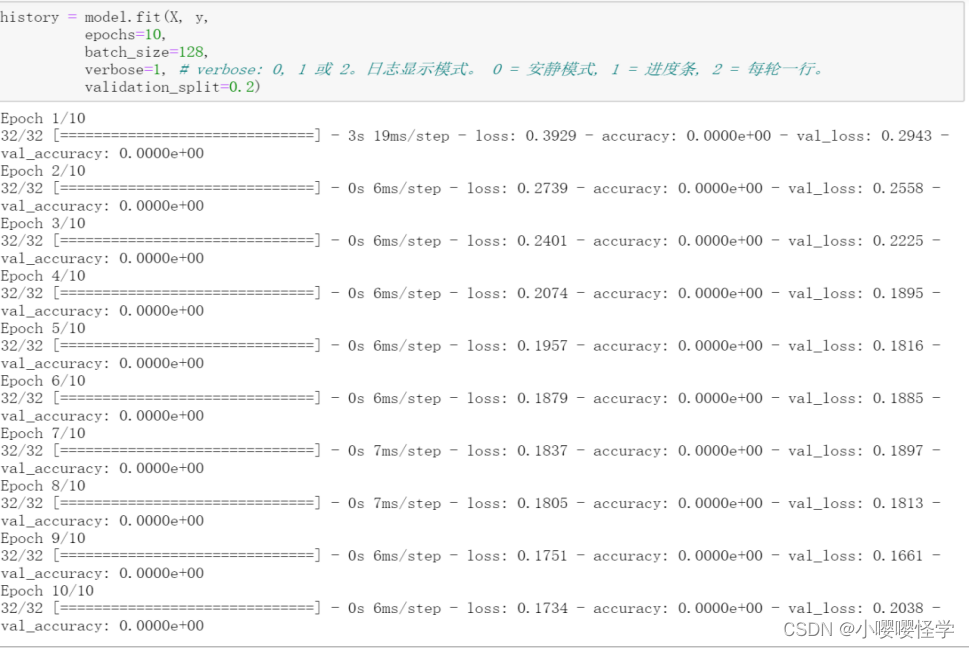Image resolution: width=969 pixels, height=648 pixels.
Task: Click the '3s 19ms/step' timing in epoch 1
Action: (399, 136)
